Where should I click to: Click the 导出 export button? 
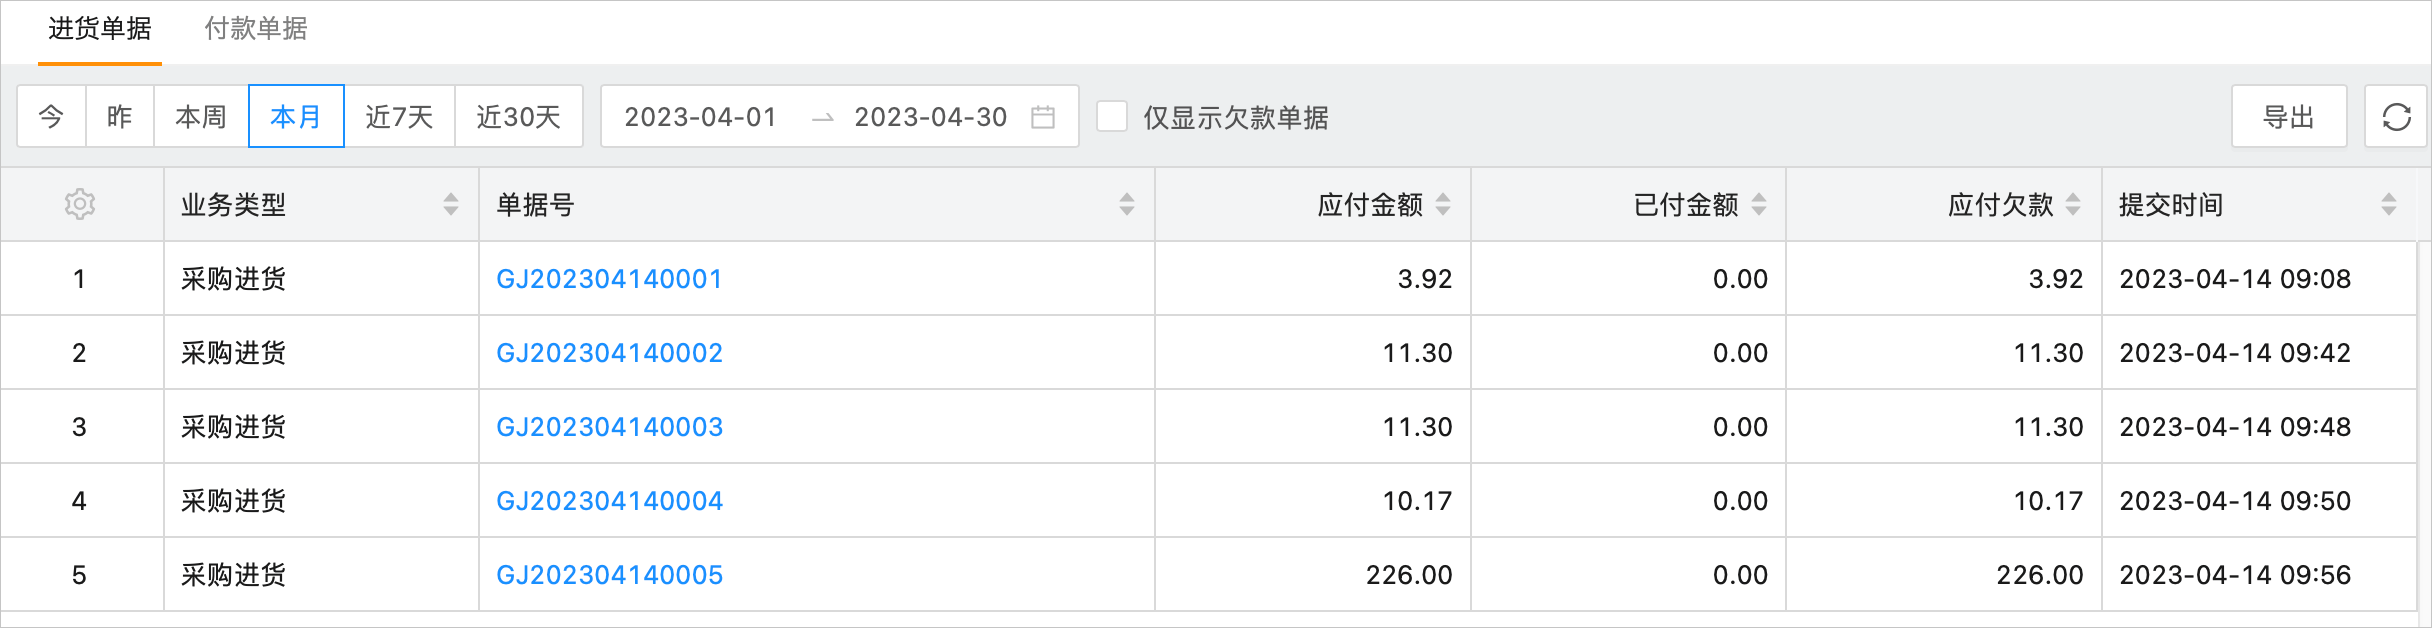[2289, 117]
